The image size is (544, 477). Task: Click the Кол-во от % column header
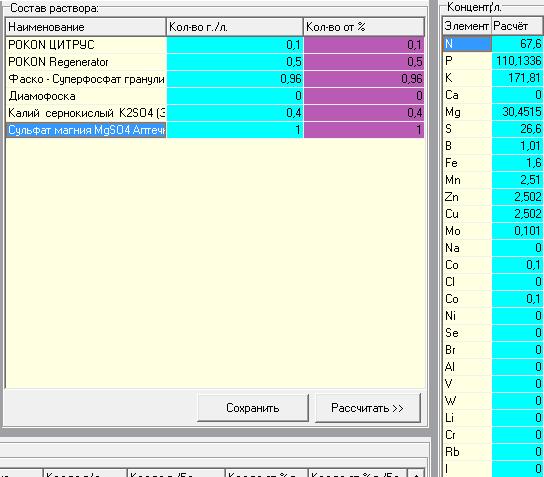364,27
